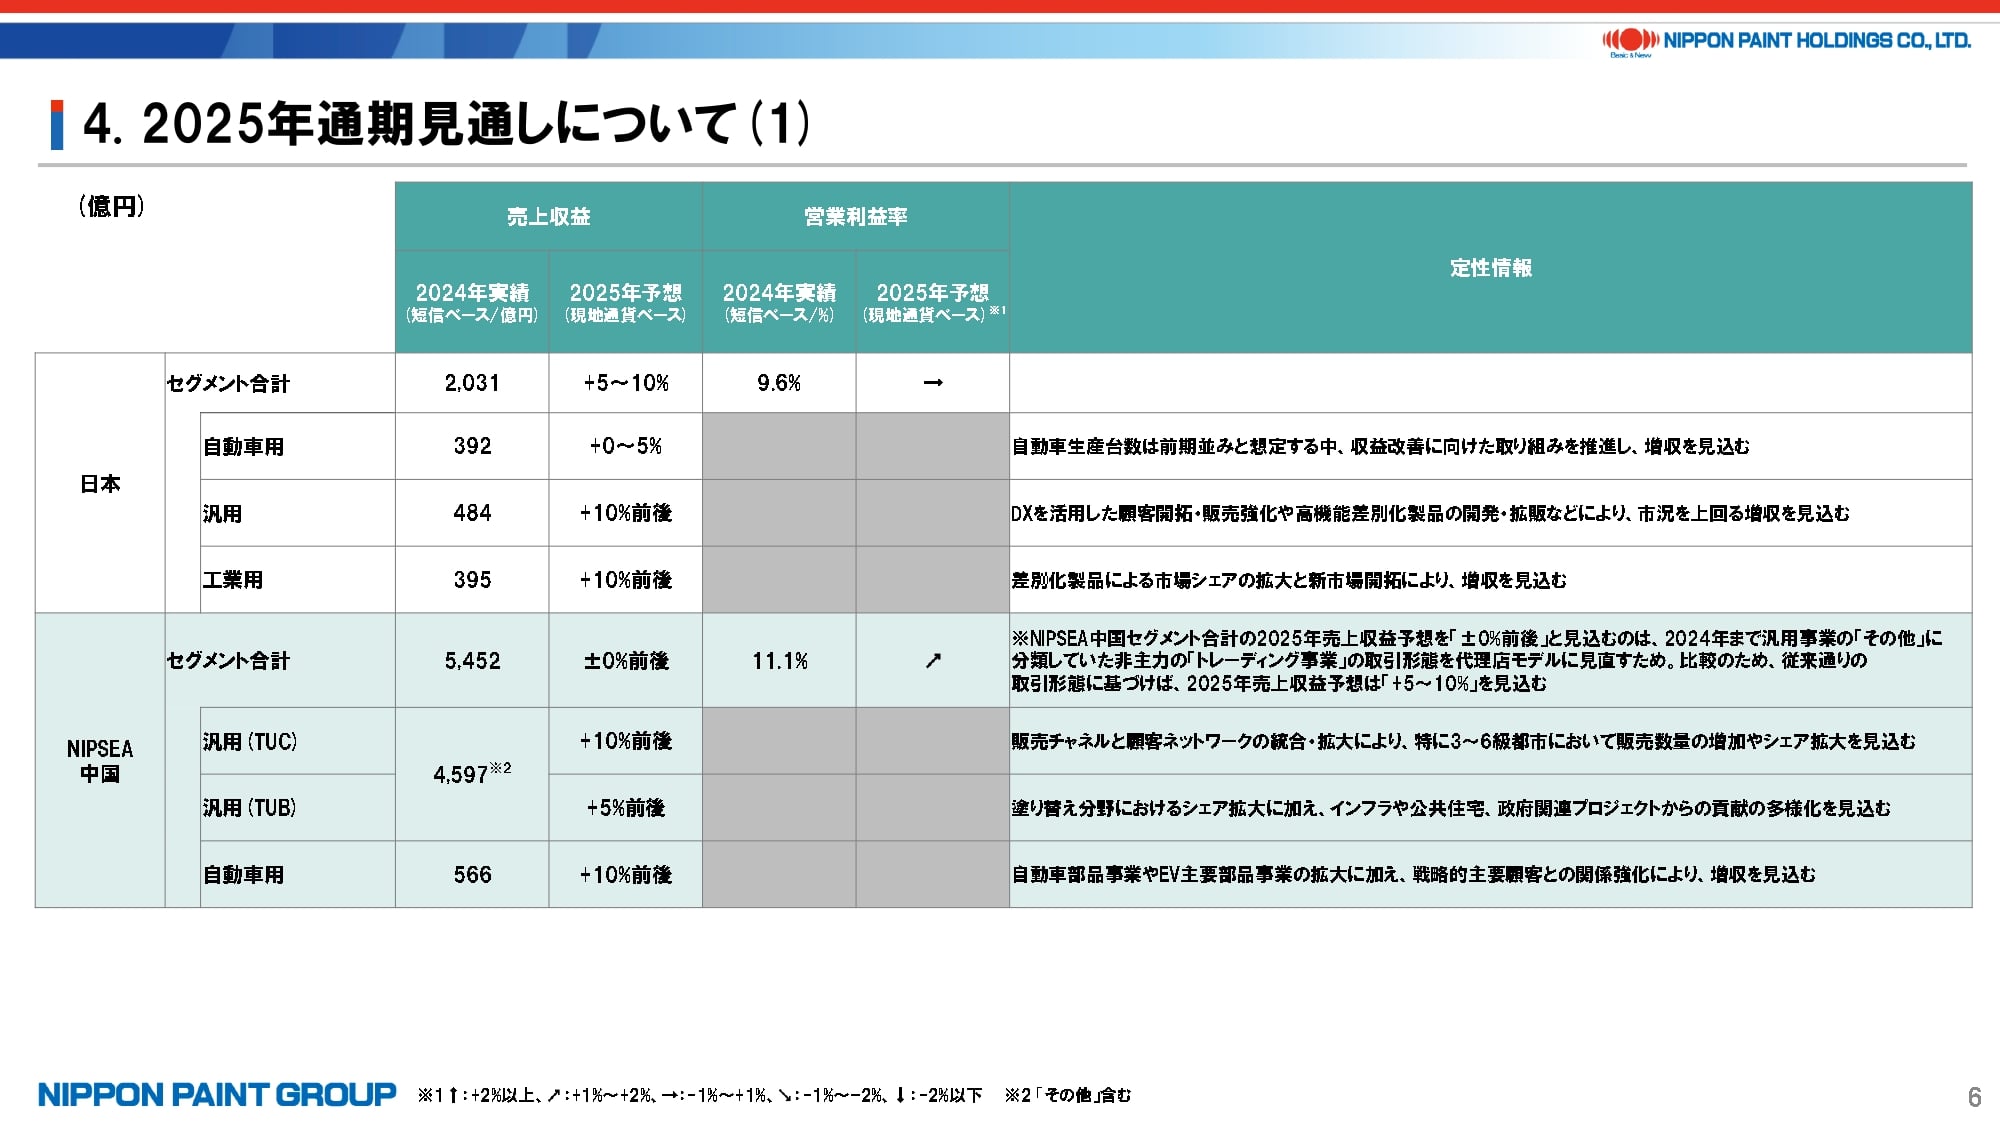Click +10%前後 in the 566 row
The width and height of the screenshot is (2000, 1125).
pos(626,875)
